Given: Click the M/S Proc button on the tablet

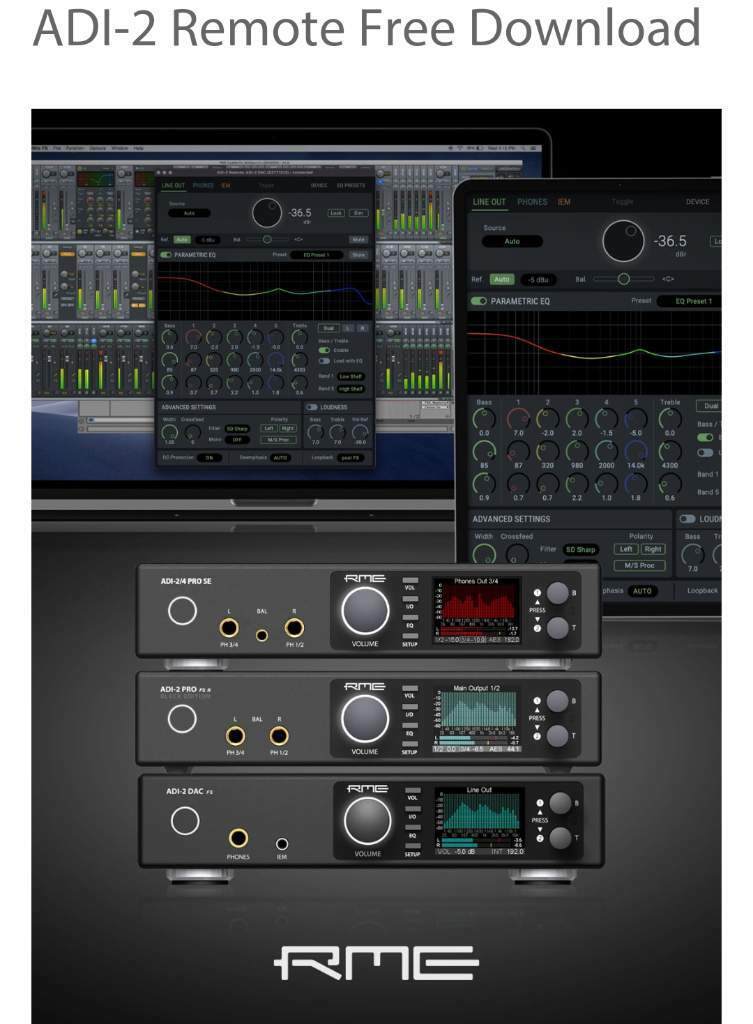Looking at the screenshot, I should pyautogui.click(x=639, y=566).
